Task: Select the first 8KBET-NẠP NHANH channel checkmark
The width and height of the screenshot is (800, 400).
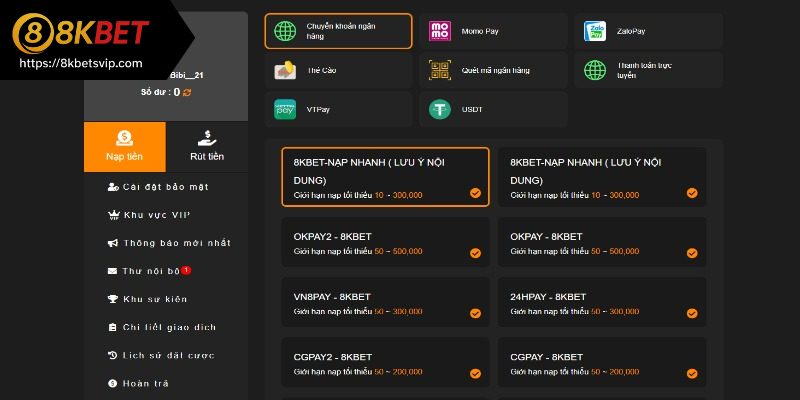Action: (x=476, y=193)
